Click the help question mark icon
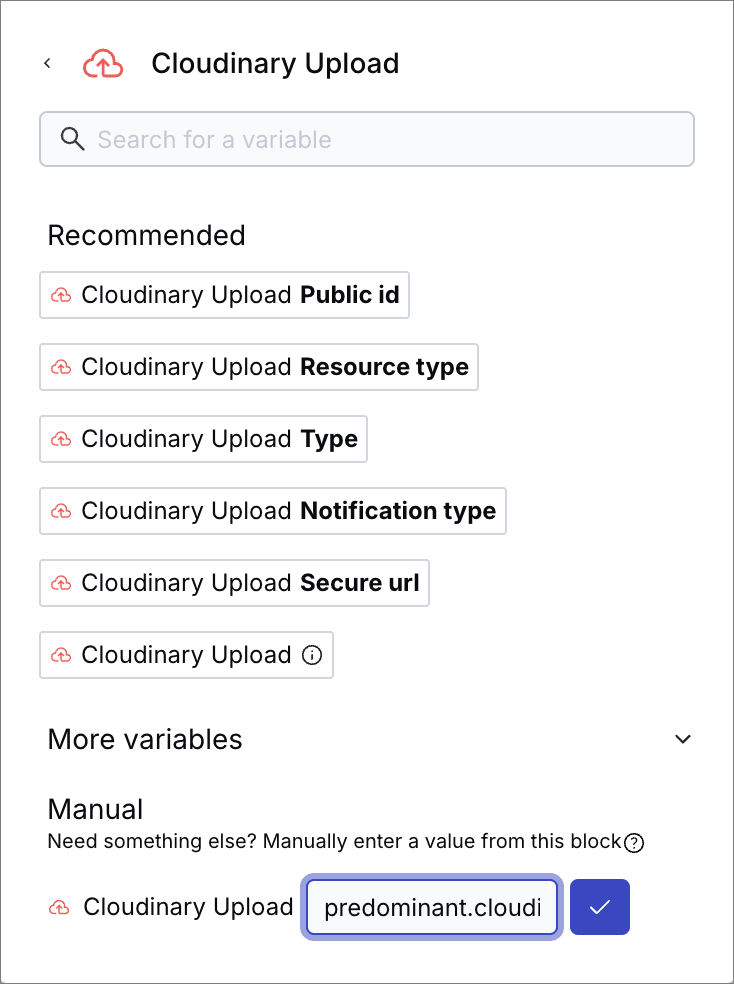734x984 pixels. (x=634, y=843)
